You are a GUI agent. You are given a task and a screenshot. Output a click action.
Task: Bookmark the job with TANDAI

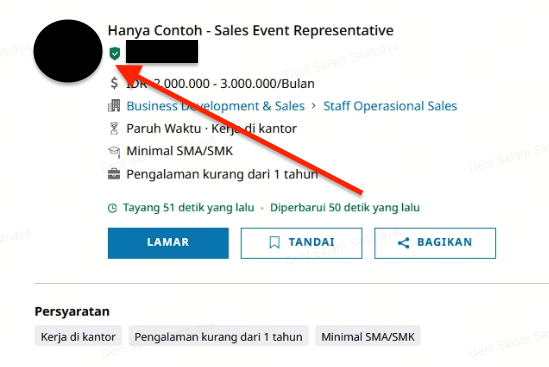[301, 243]
